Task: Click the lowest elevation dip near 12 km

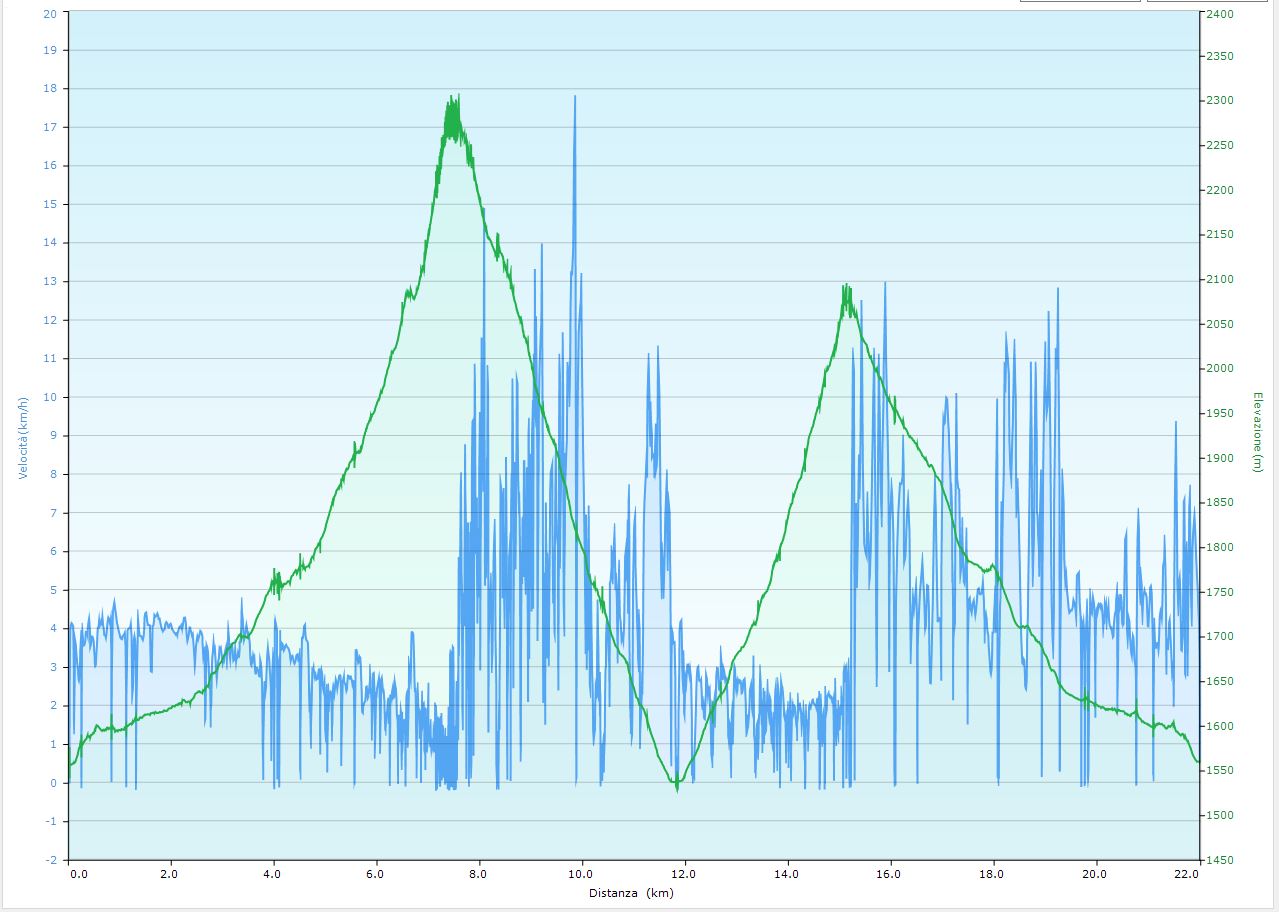Action: pyautogui.click(x=677, y=788)
